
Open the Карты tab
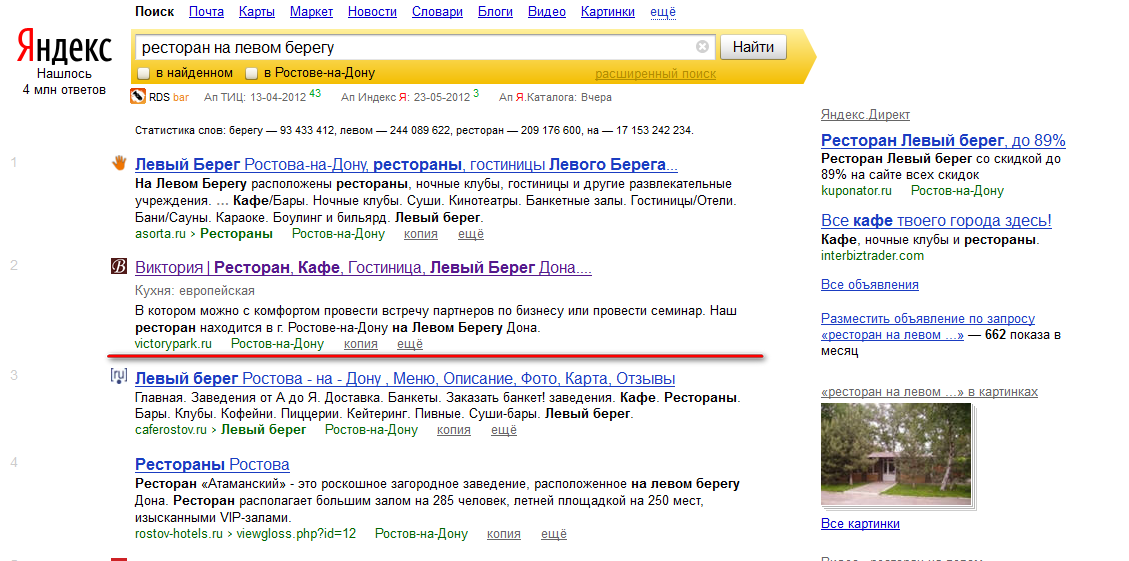pos(257,12)
